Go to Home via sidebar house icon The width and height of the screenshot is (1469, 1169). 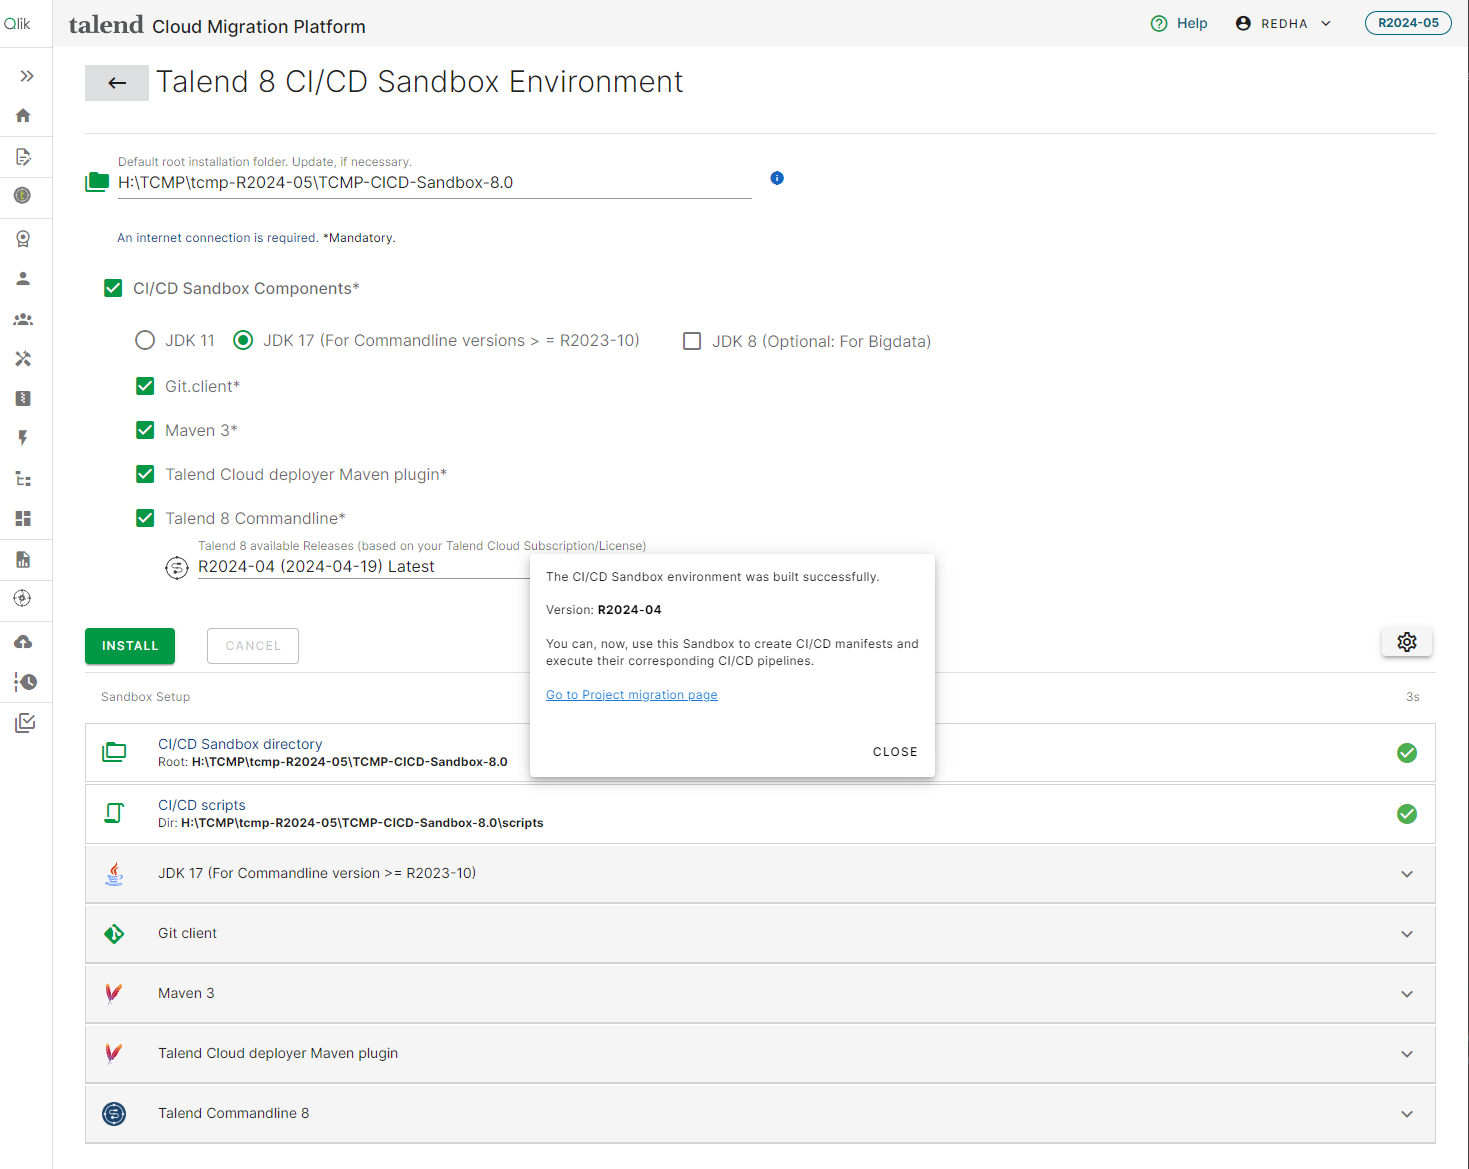[23, 116]
